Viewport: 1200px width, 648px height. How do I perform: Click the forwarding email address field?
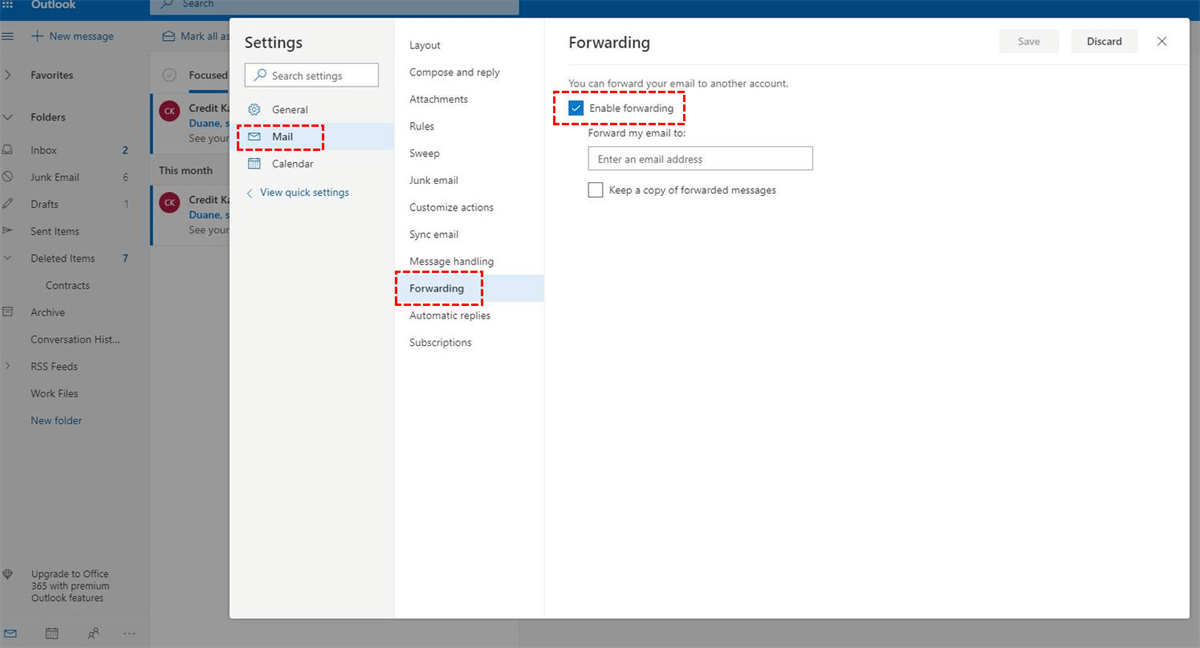tap(700, 159)
